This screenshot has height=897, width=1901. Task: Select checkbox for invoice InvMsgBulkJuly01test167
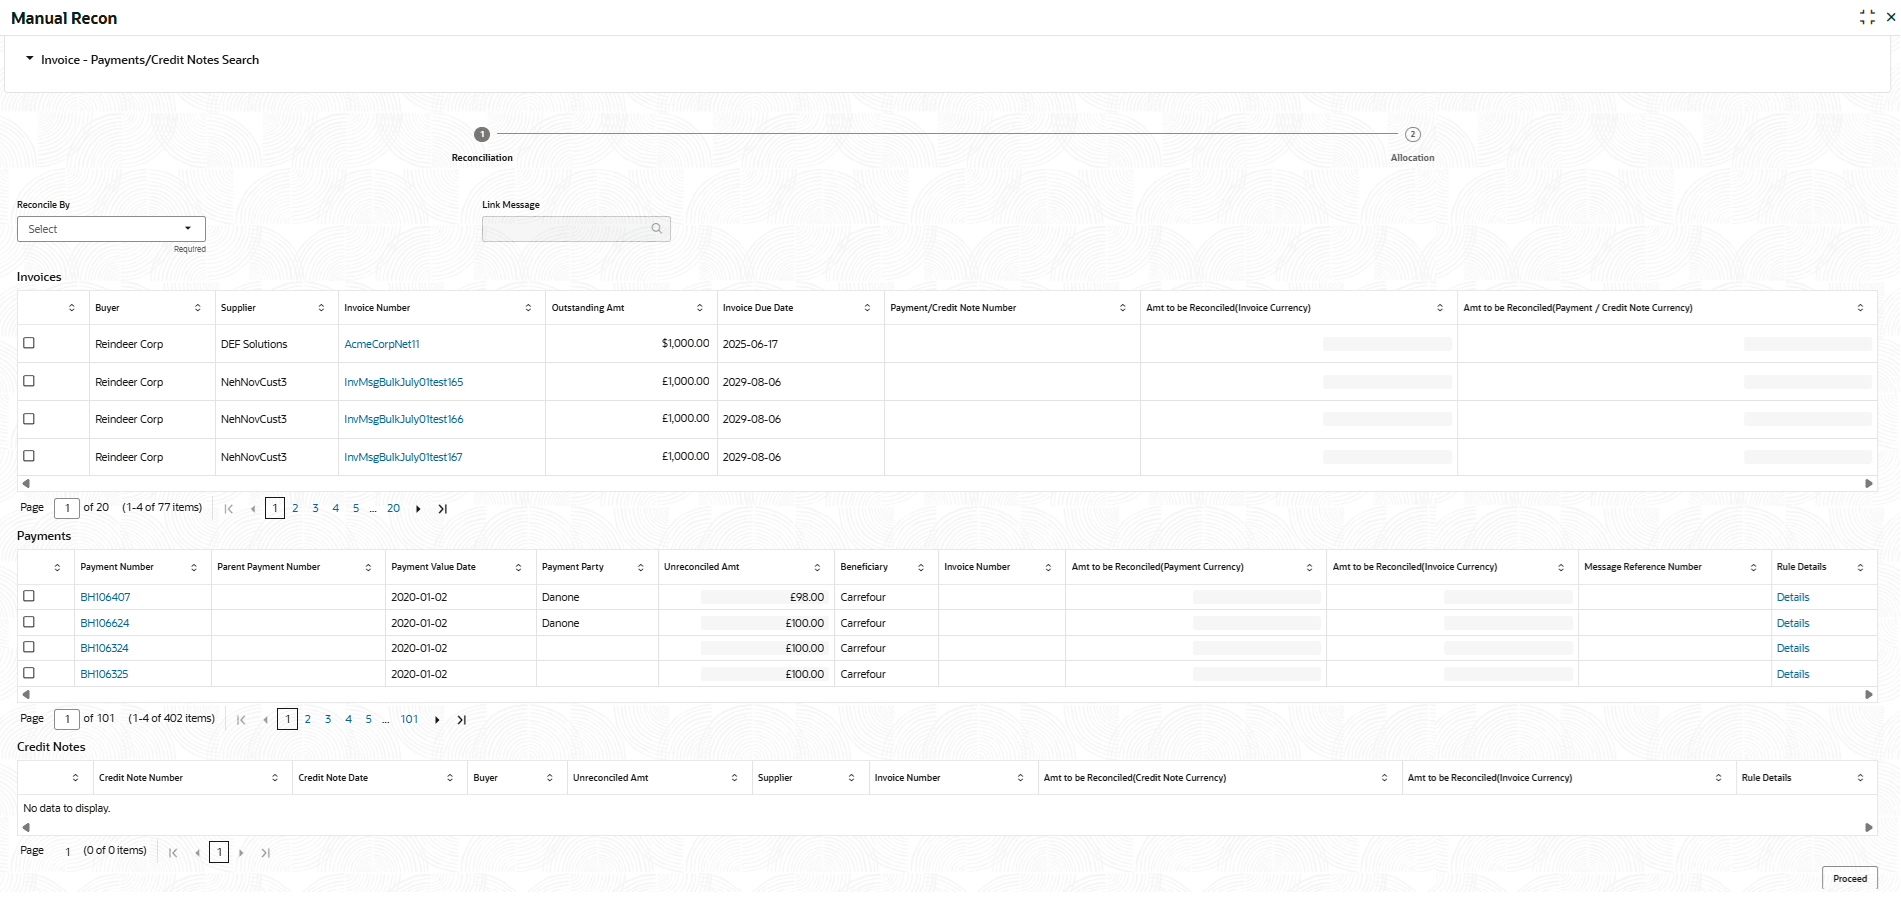(x=29, y=456)
